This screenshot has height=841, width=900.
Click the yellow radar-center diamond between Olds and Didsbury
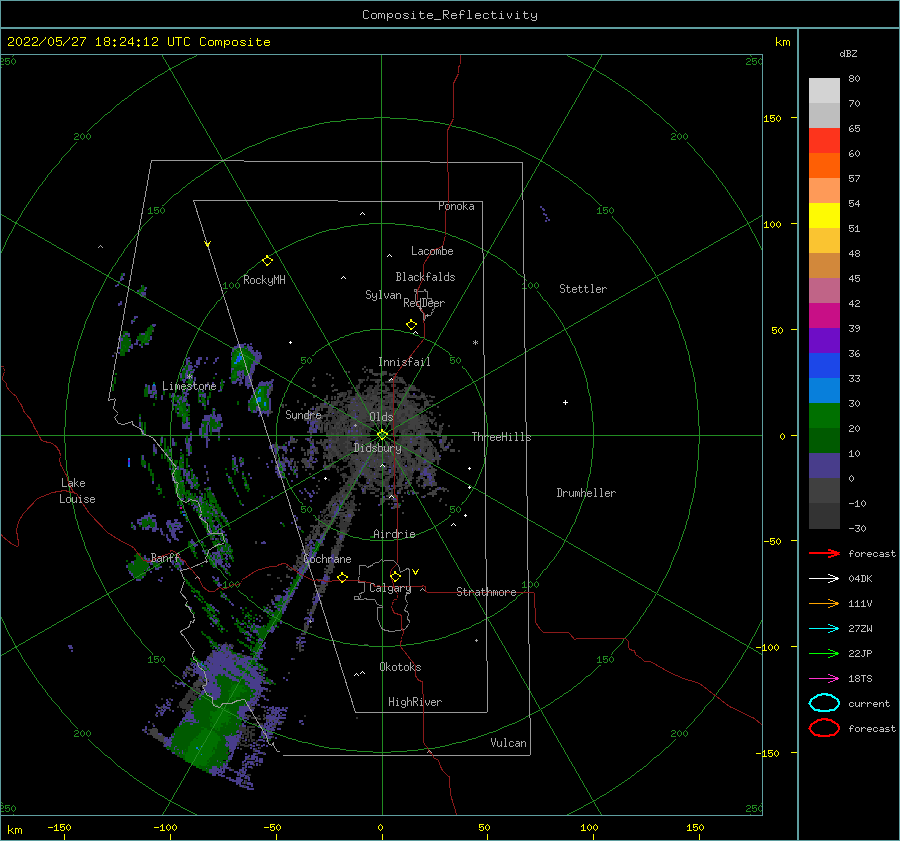tap(382, 435)
